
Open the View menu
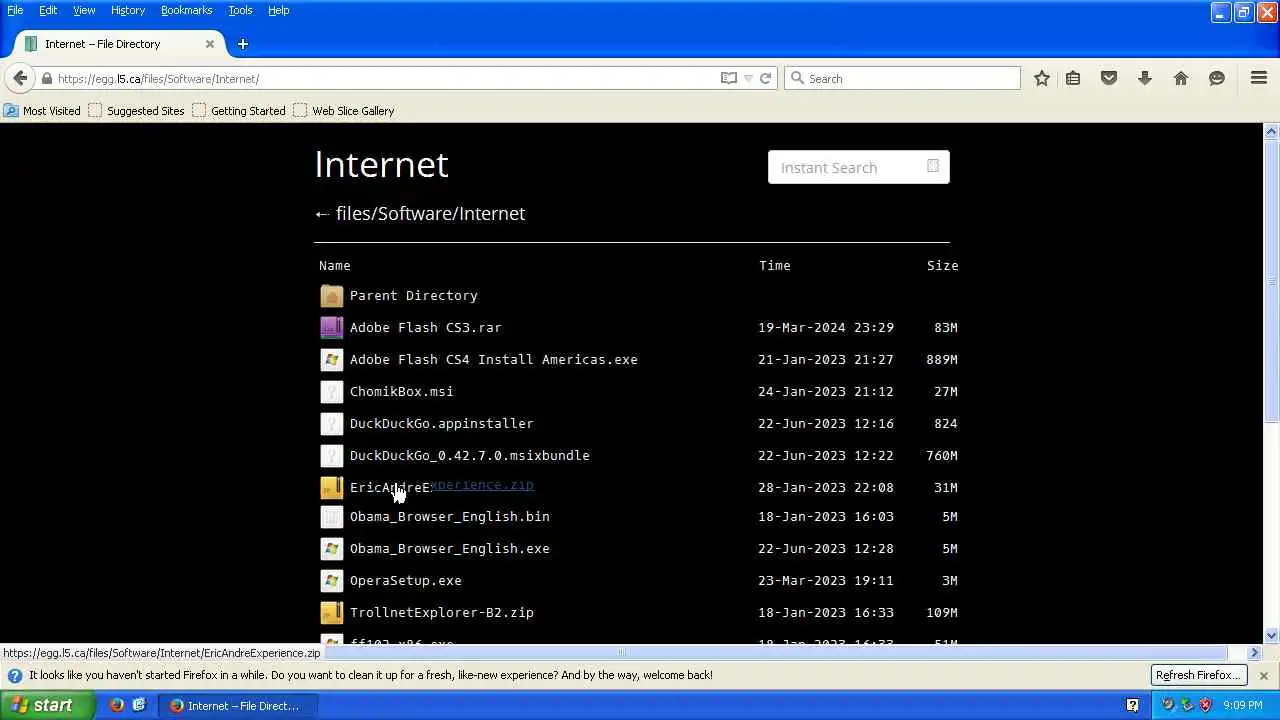[84, 10]
